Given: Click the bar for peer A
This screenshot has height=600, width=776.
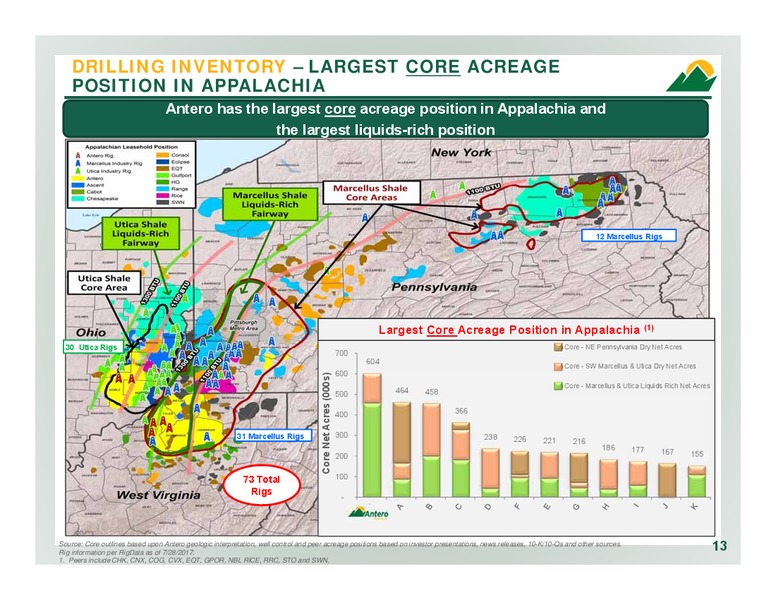Looking at the screenshot, I should (x=402, y=450).
